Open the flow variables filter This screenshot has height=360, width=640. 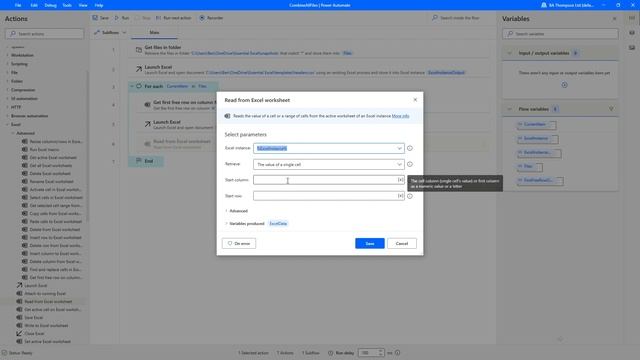(x=611, y=109)
